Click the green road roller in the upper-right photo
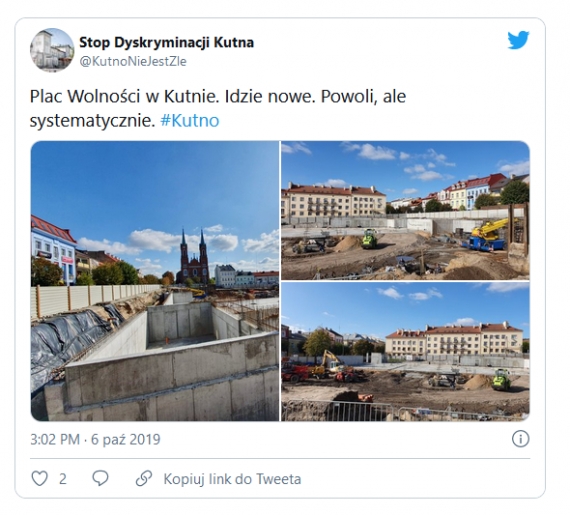Screen dimensions: 570x515 pos(370,239)
